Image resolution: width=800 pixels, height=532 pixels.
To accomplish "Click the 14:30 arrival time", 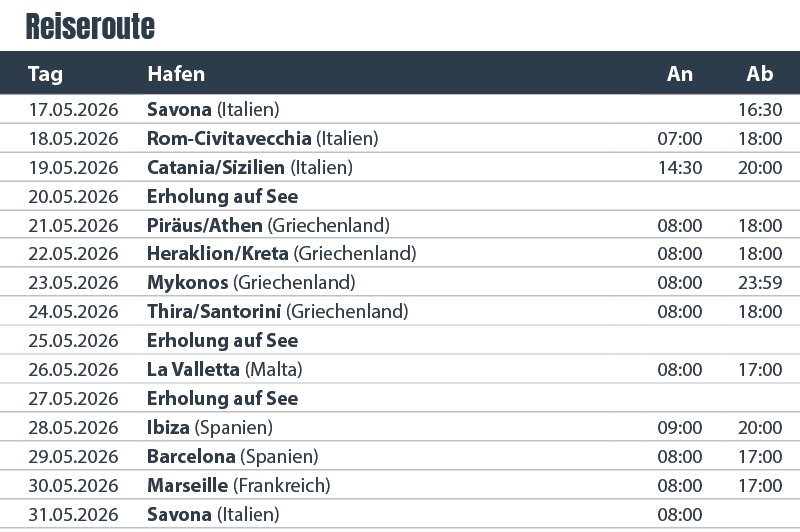I will tap(680, 167).
